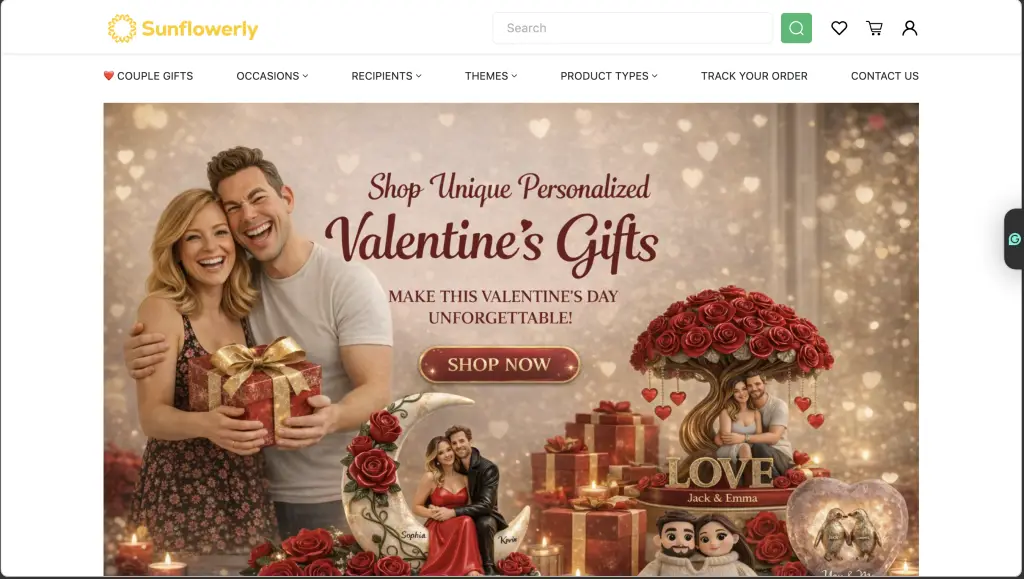
Task: Expand the Recipients dropdown menu
Action: tap(387, 76)
